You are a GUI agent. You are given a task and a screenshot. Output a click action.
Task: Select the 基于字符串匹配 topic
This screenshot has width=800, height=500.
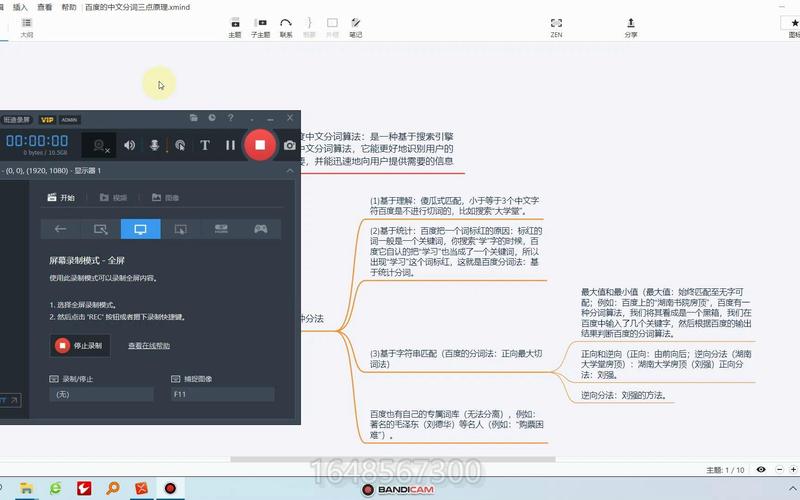pos(456,359)
